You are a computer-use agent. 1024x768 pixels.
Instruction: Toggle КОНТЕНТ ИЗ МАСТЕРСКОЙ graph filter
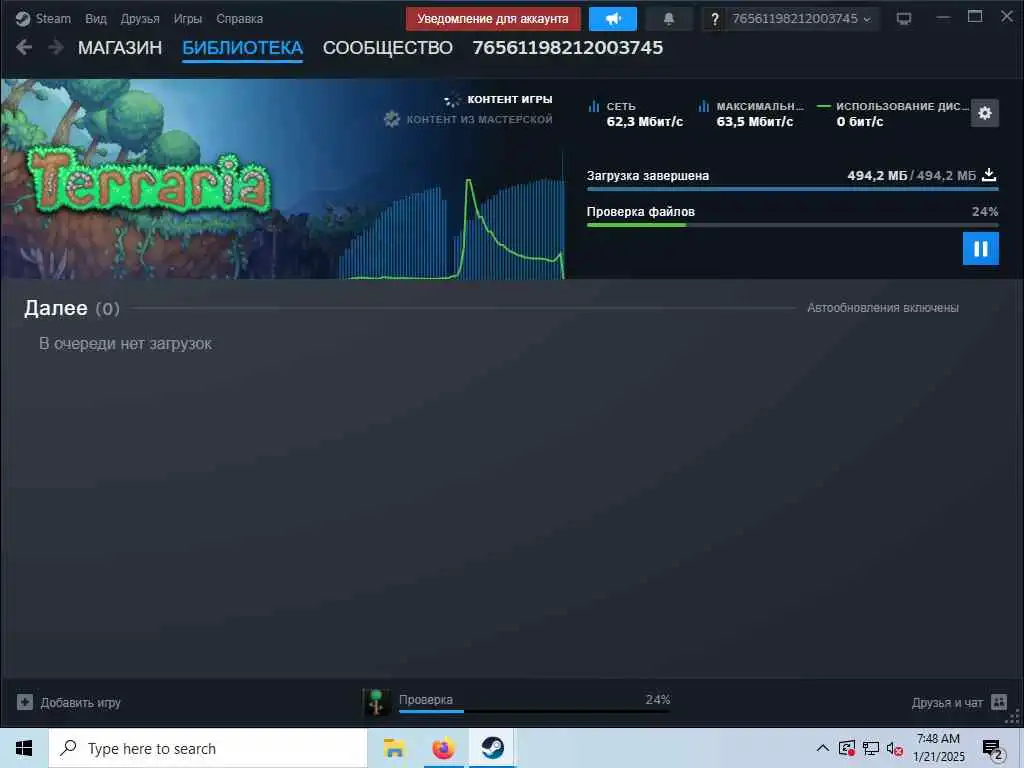468,119
